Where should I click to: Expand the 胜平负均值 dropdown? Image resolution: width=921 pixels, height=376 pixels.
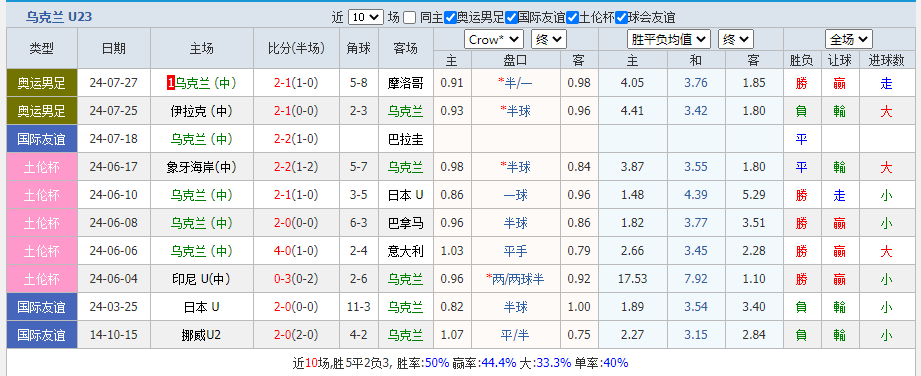pyautogui.click(x=669, y=39)
